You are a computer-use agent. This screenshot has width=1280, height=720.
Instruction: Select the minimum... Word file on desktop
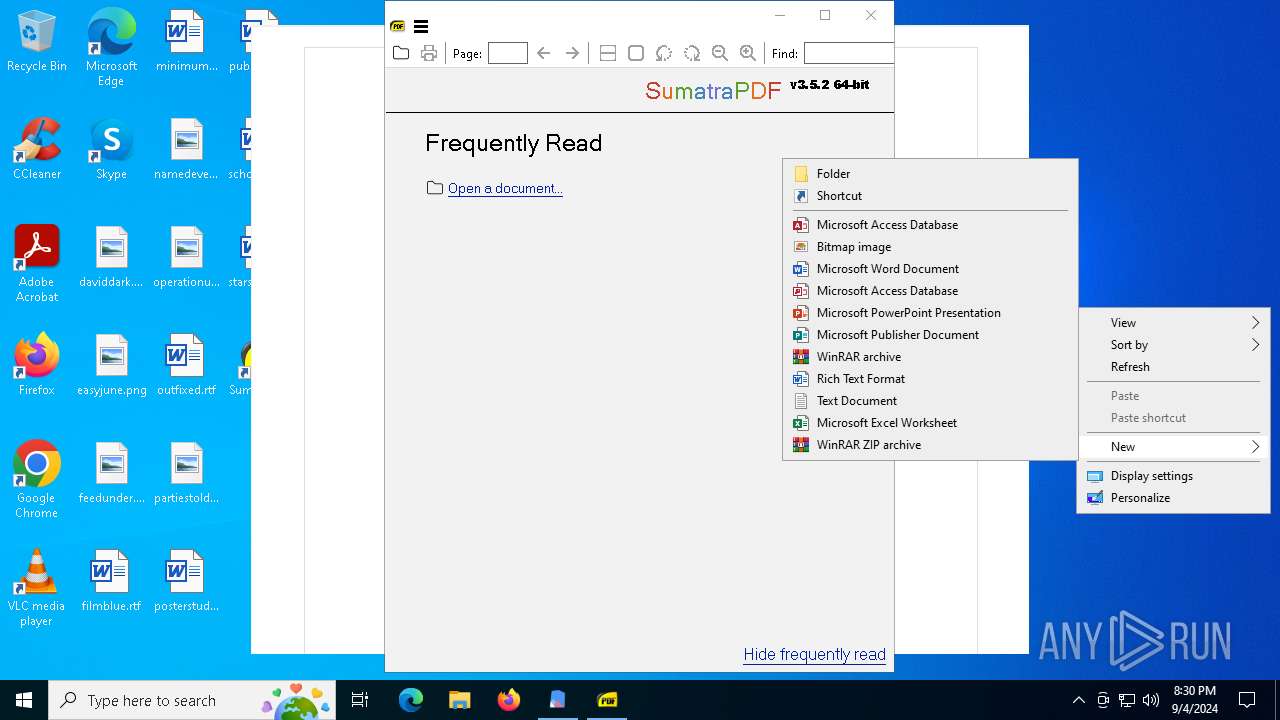[x=186, y=42]
